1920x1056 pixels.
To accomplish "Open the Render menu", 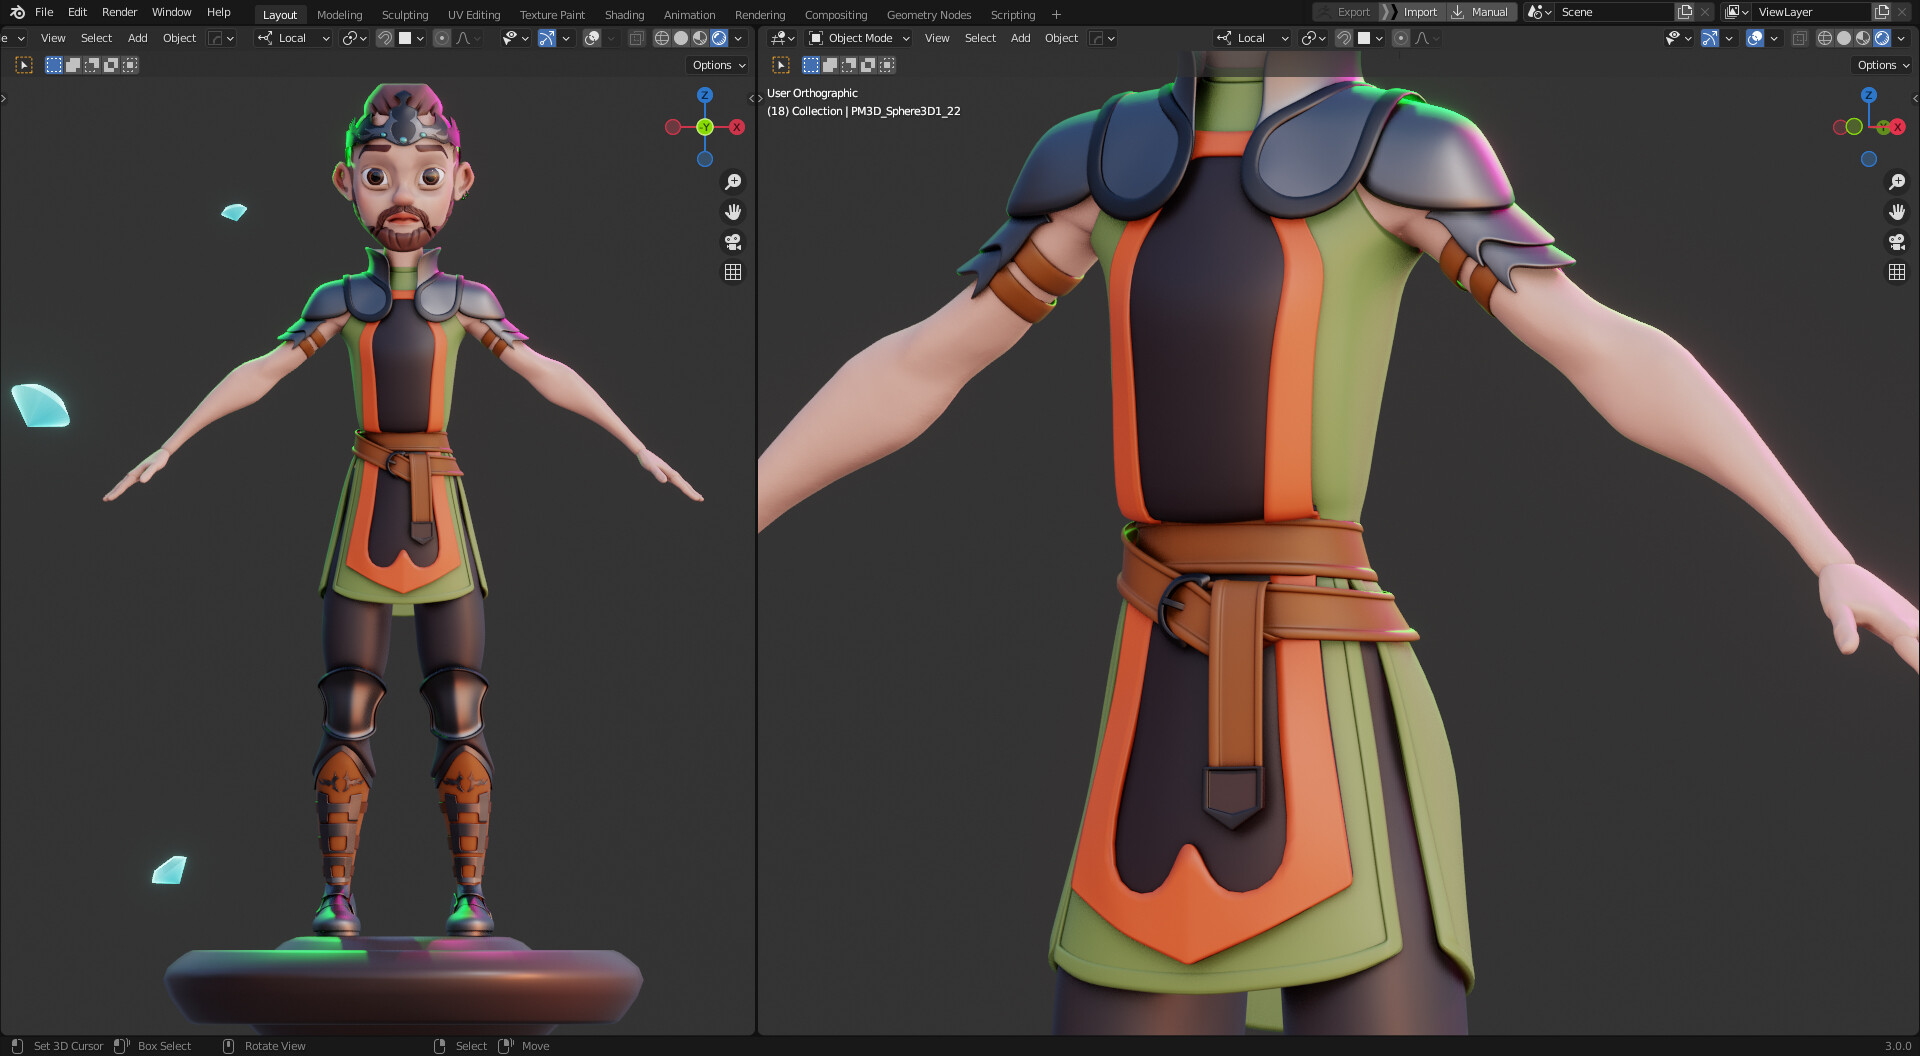I will (119, 12).
